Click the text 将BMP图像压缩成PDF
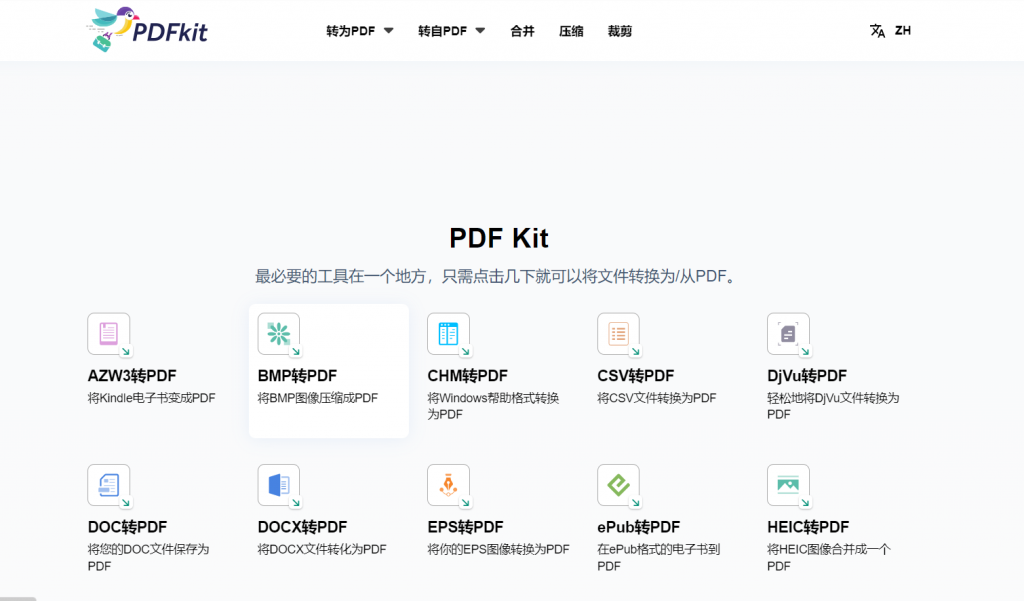Screen dimensions: 1024x601 pos(317,398)
